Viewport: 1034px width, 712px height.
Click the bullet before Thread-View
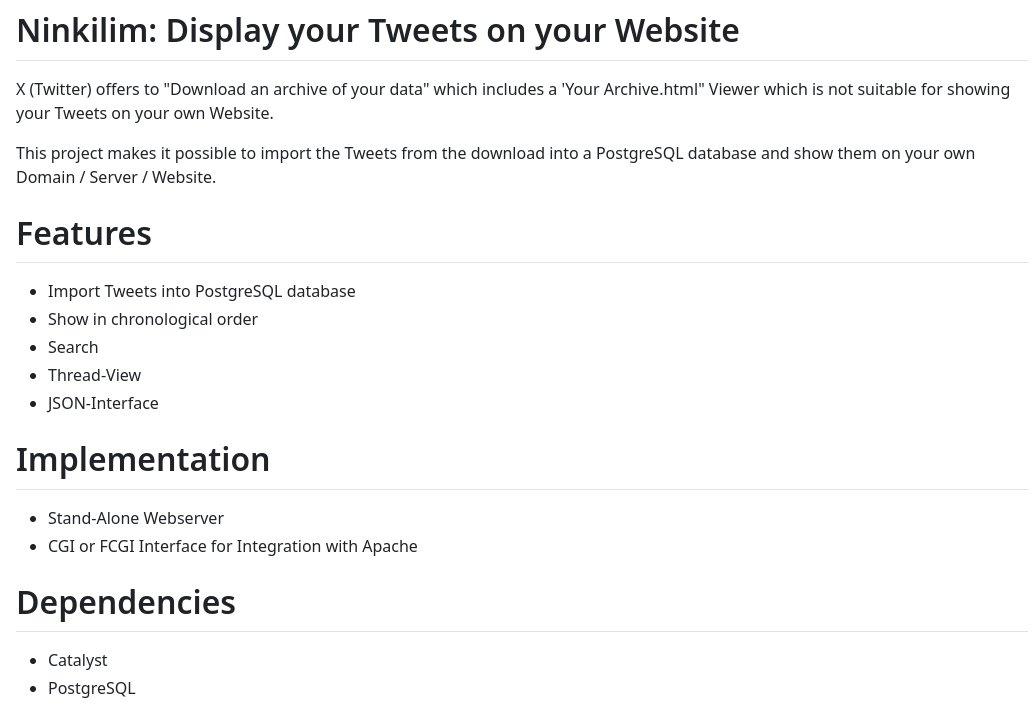tap(34, 376)
